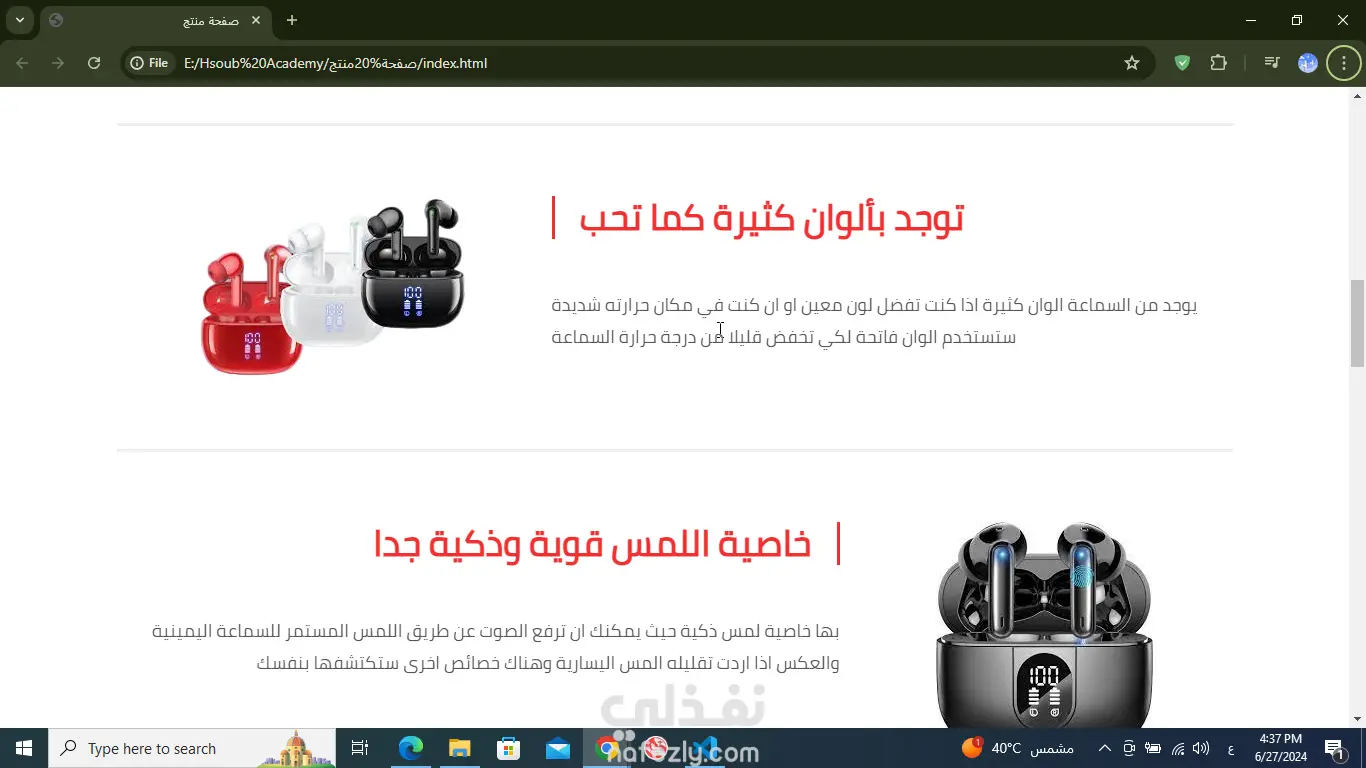Click the paragraph starting يوجد من السماعة
1366x768 pixels.
[875, 321]
